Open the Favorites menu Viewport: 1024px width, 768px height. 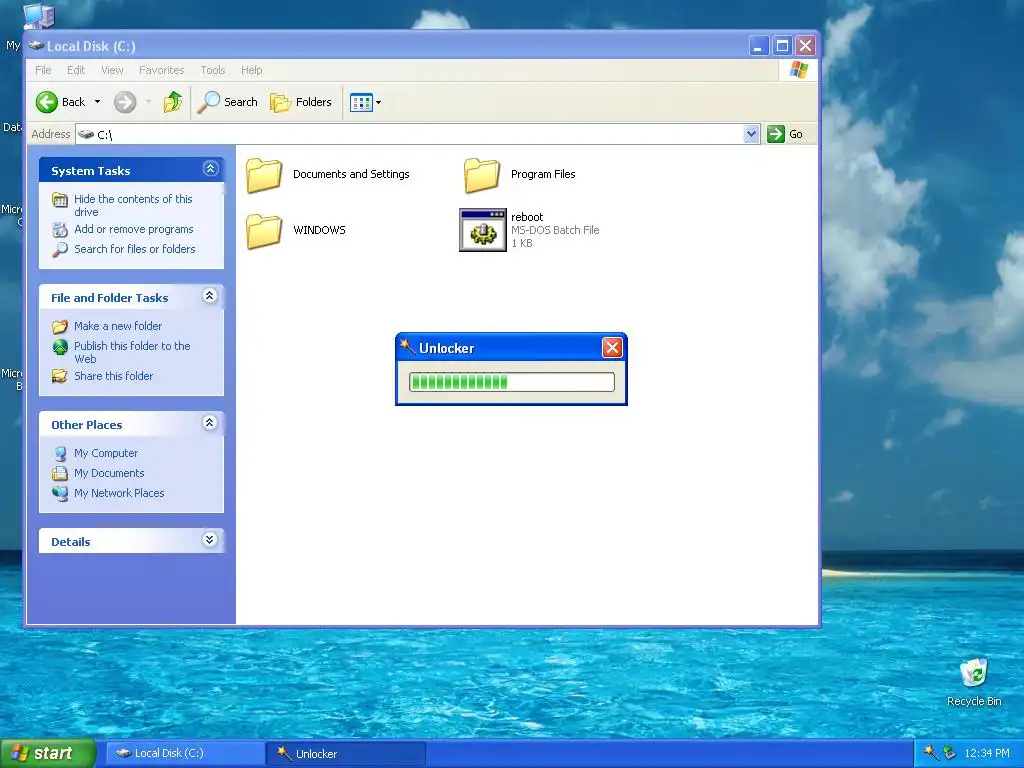(161, 70)
